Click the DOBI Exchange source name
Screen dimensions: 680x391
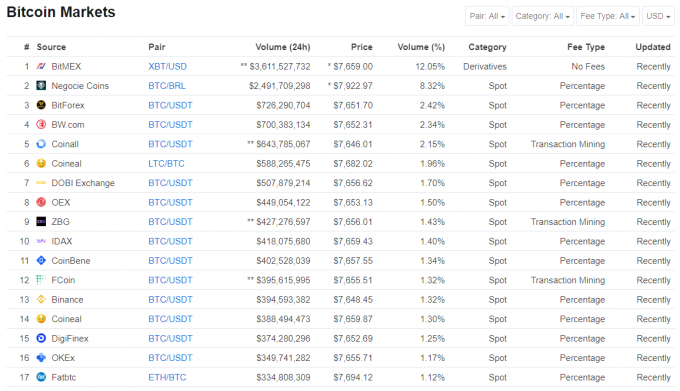[83, 183]
